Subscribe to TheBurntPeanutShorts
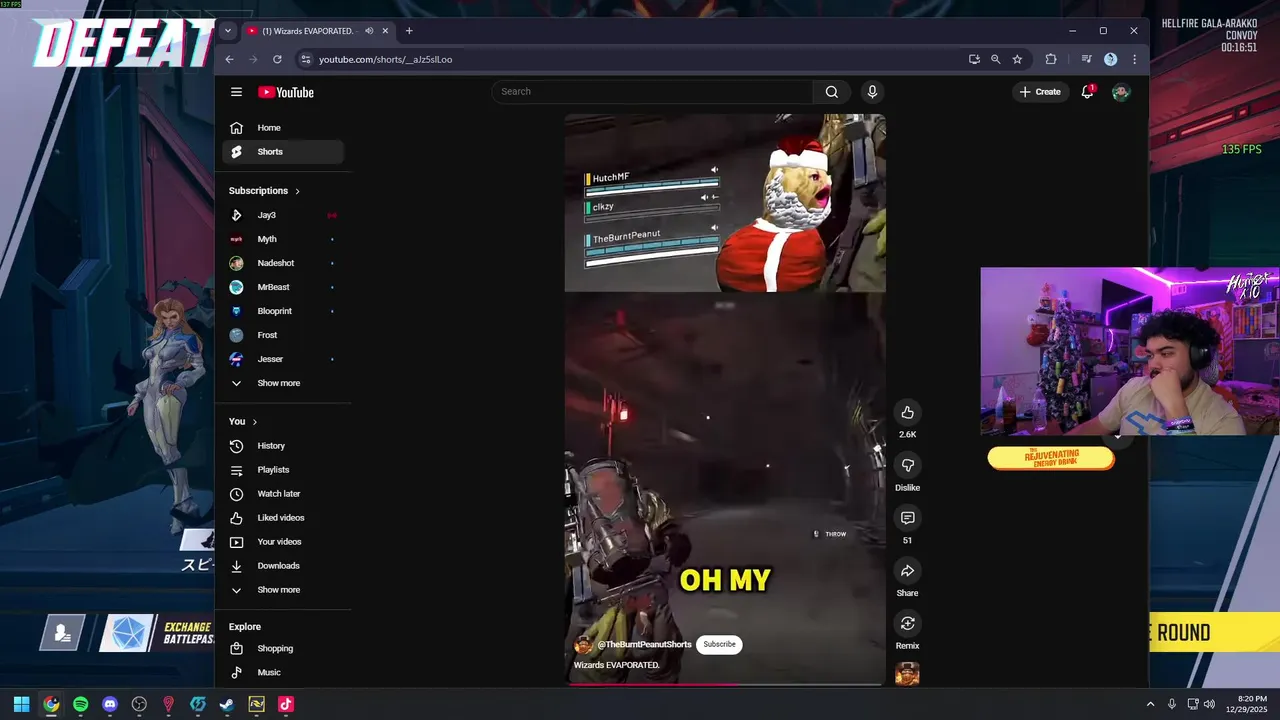This screenshot has height=720, width=1280. click(x=719, y=645)
